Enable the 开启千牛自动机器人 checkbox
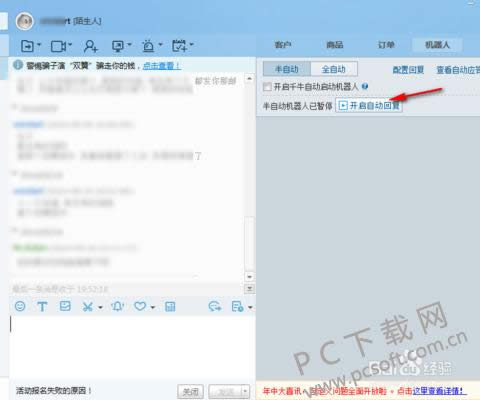The height and width of the screenshot is (400, 480). (267, 87)
